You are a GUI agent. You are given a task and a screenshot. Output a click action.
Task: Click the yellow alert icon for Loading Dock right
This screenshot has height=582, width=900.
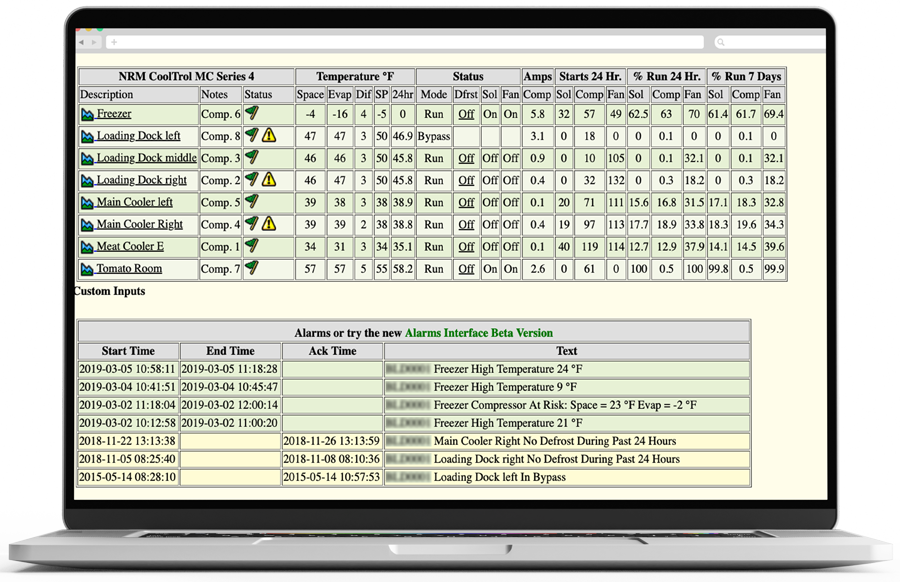[x=269, y=180]
